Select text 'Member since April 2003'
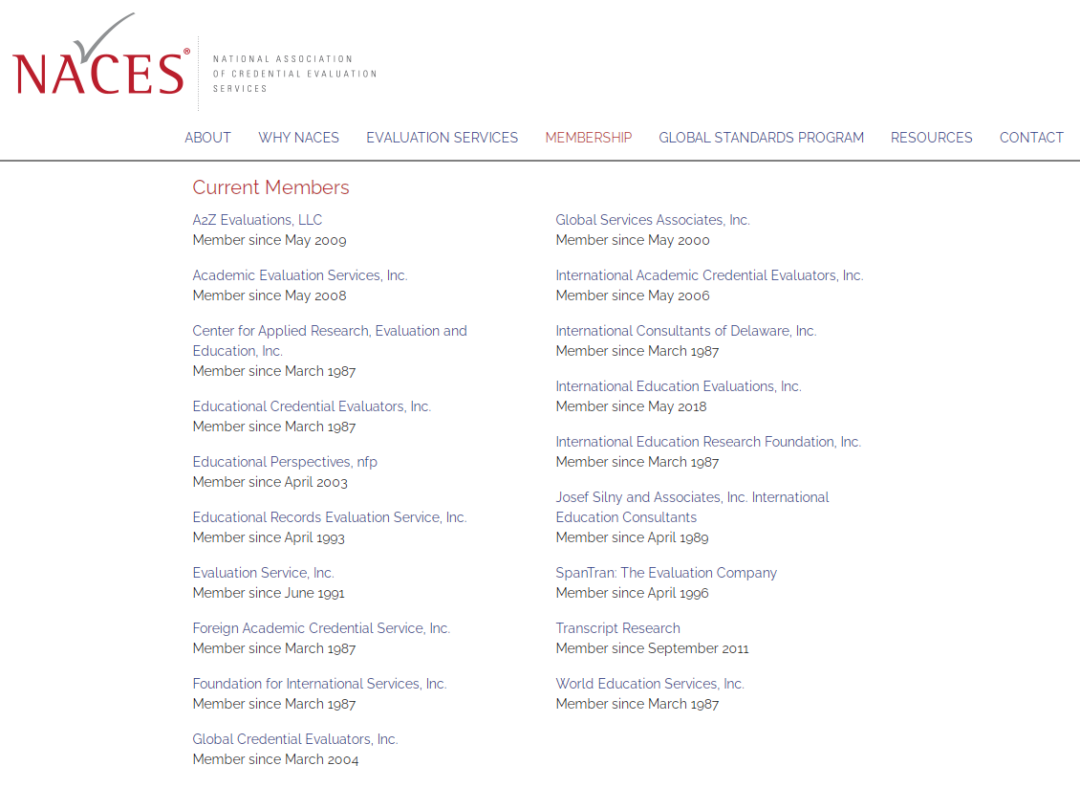Viewport: 1080px width, 788px height. point(270,482)
